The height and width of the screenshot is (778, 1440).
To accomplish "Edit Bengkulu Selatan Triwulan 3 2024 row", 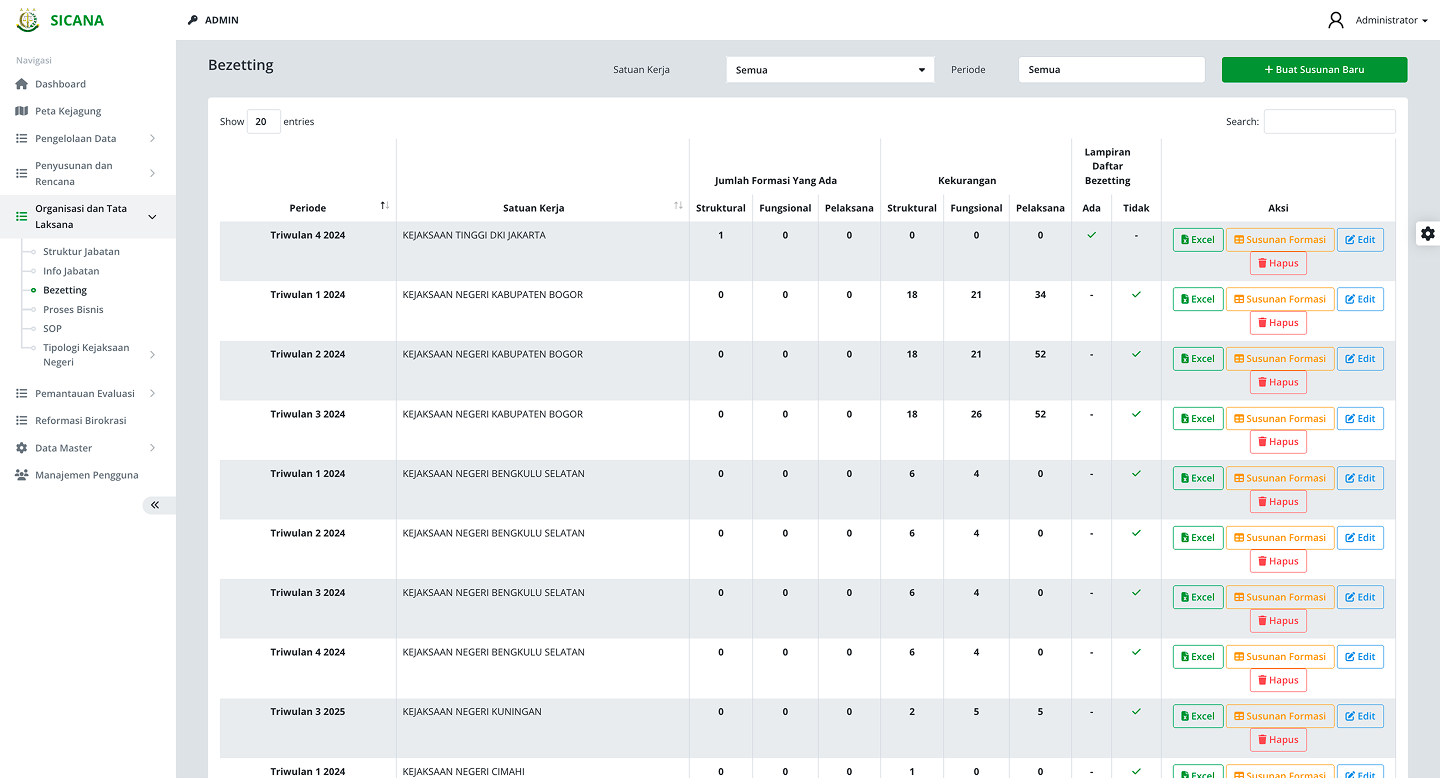I will (x=1360, y=597).
